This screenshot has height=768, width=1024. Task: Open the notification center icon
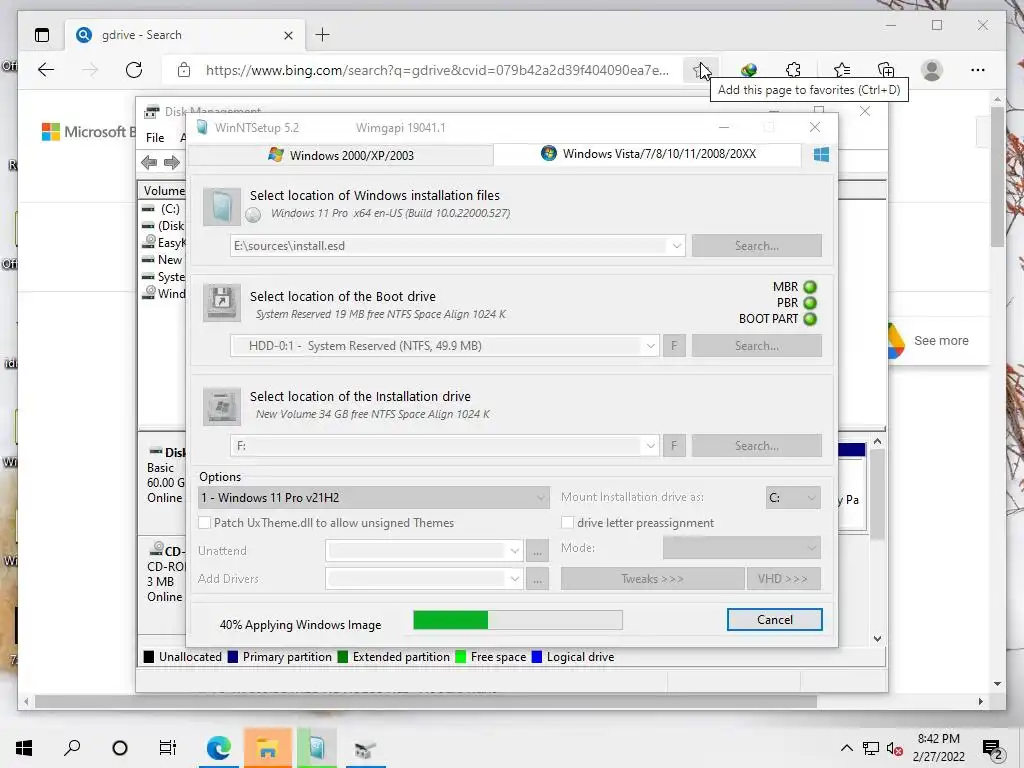tap(992, 748)
